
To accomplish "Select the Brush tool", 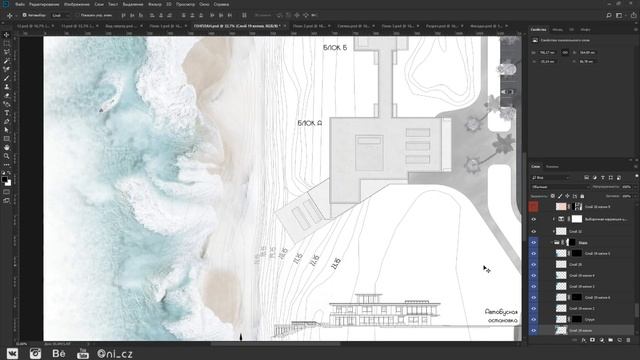I will pyautogui.click(x=7, y=78).
